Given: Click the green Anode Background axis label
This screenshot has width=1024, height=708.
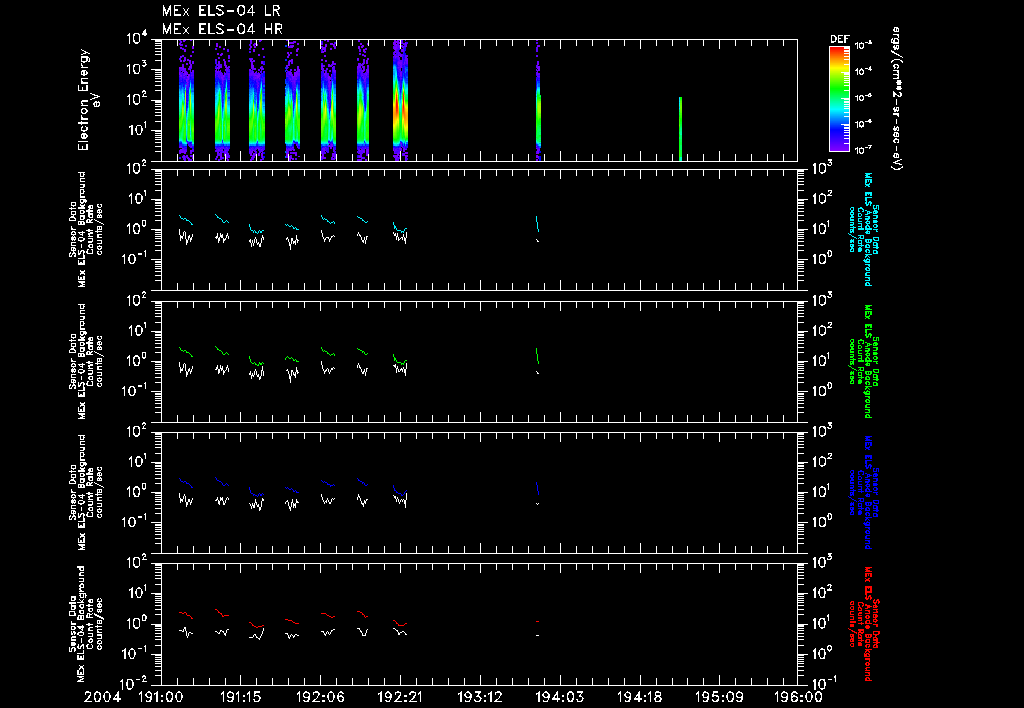Looking at the screenshot, I should (x=863, y=361).
